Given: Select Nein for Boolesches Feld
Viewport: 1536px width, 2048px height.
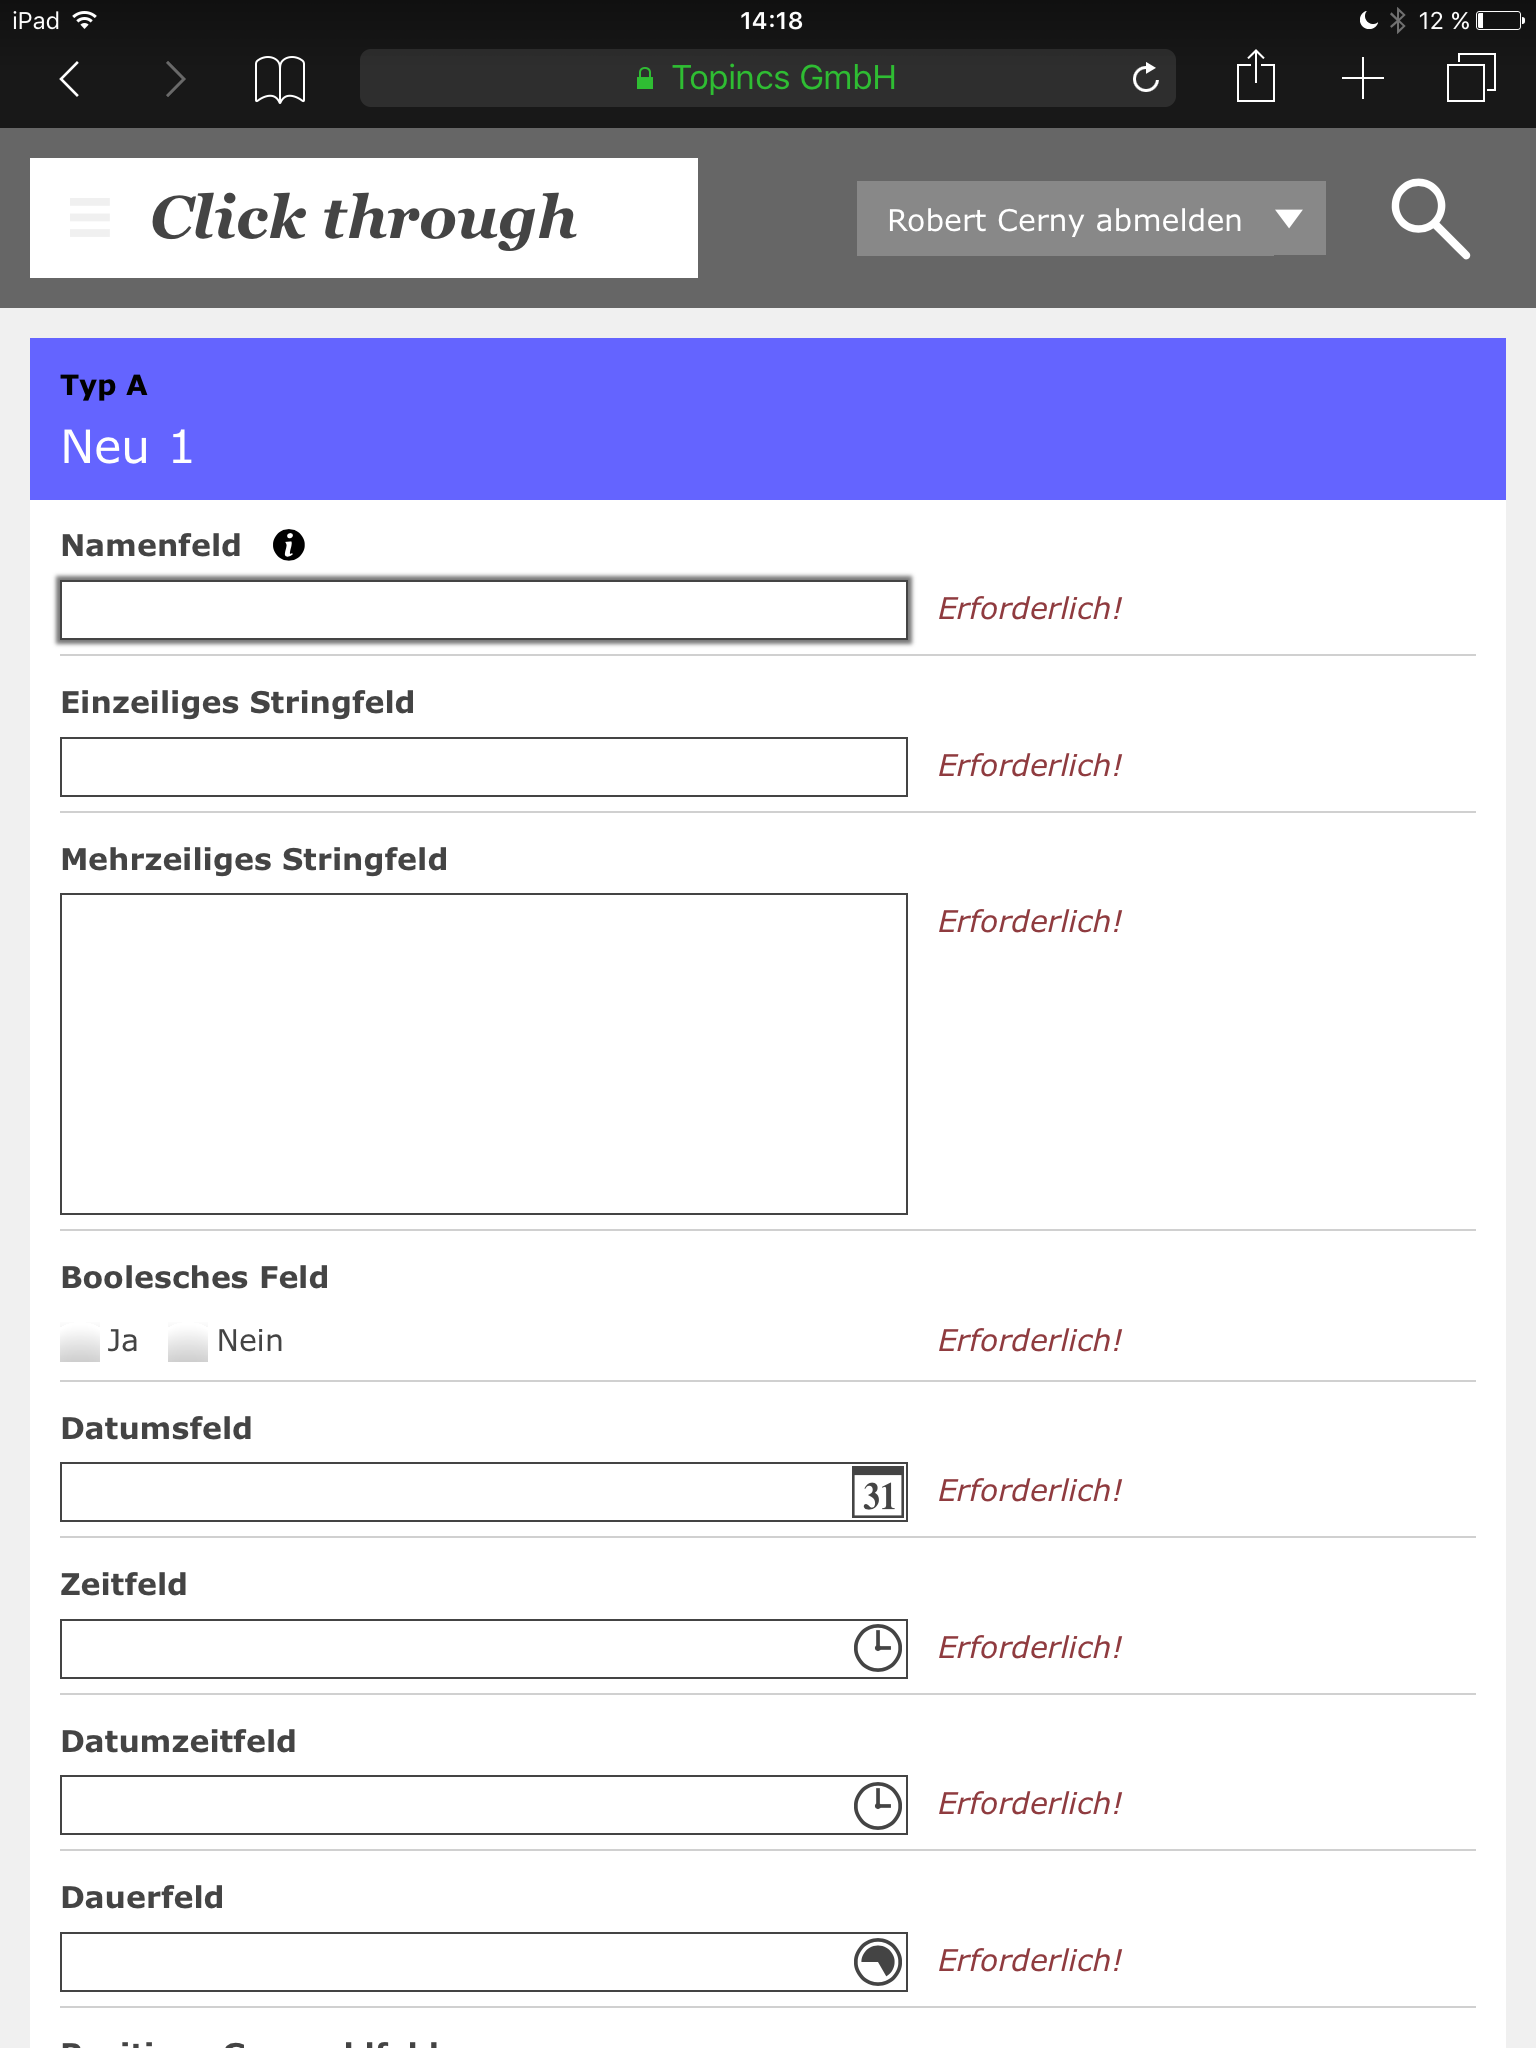Looking at the screenshot, I should [188, 1342].
